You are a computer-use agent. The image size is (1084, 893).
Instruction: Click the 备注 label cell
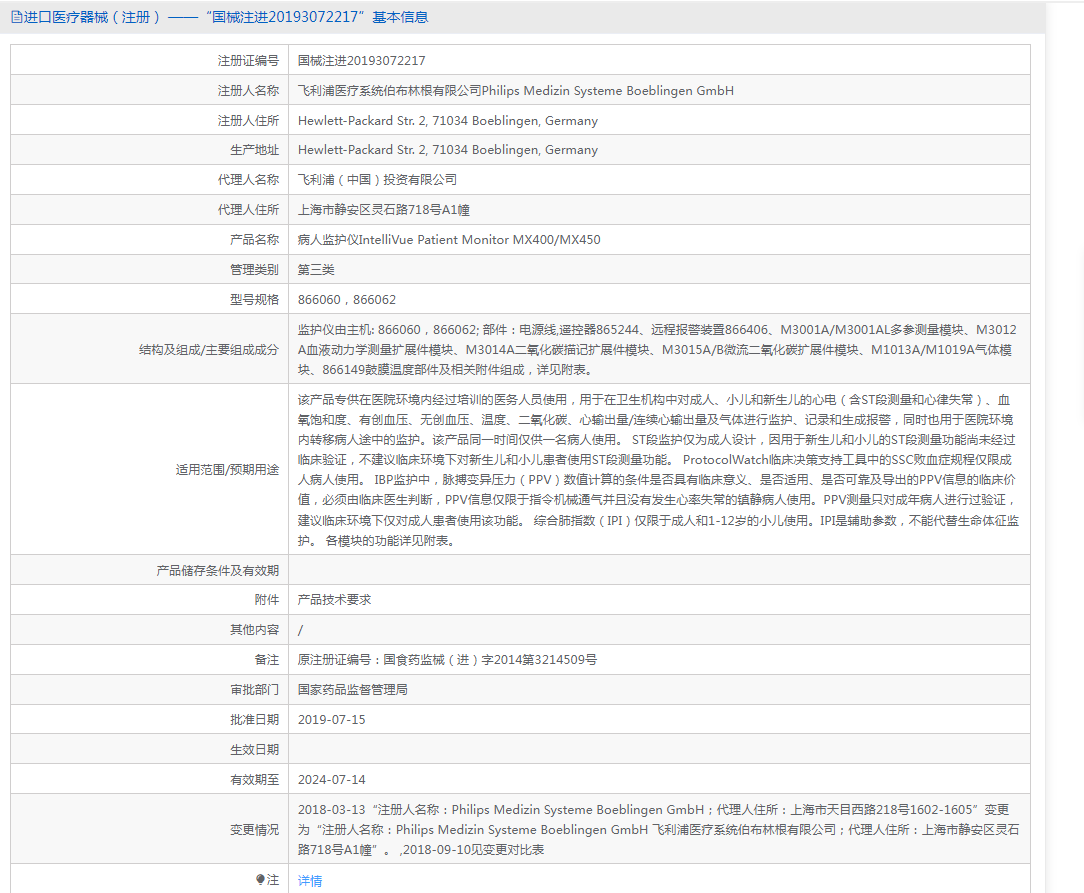(x=149, y=659)
